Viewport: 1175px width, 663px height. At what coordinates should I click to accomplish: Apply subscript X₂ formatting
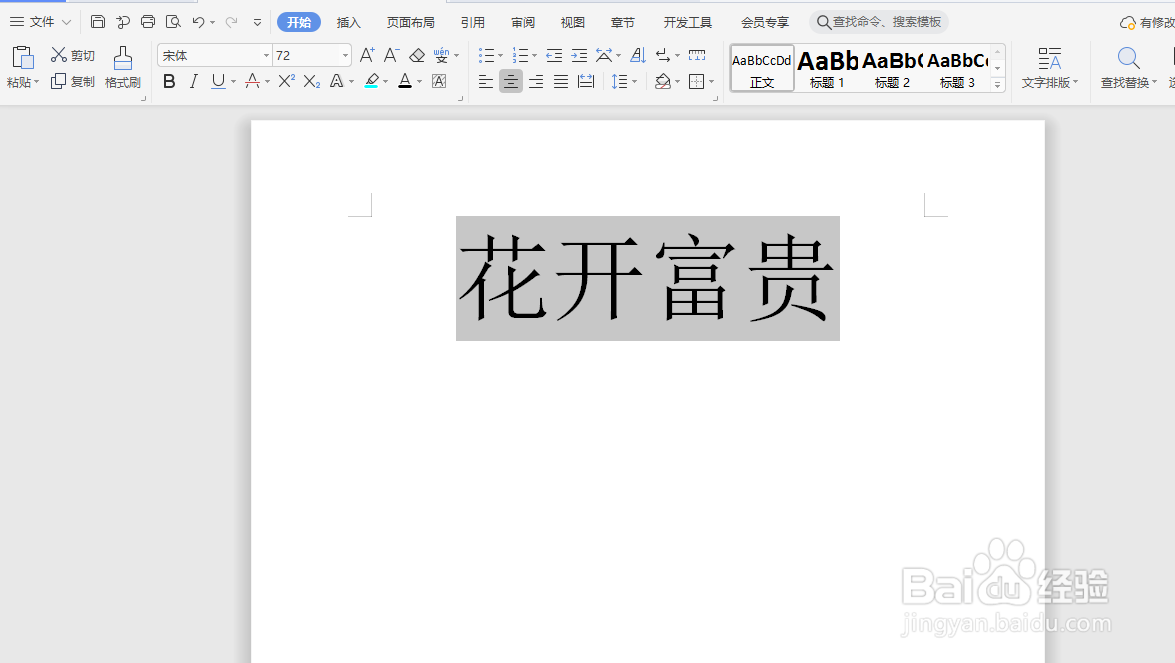pyautogui.click(x=312, y=81)
